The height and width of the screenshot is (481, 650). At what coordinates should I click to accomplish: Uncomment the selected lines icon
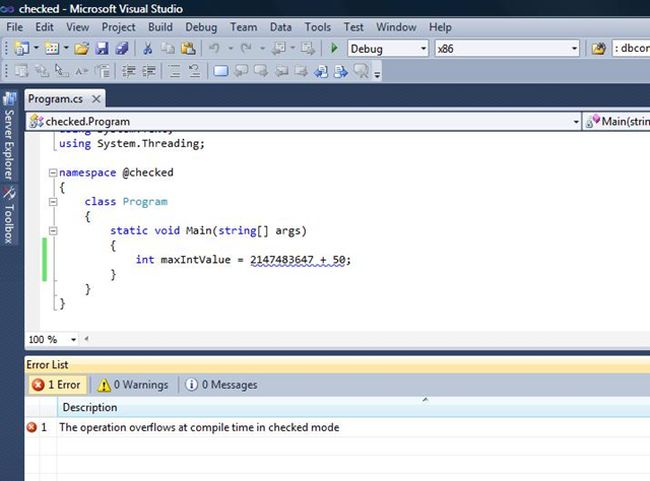point(194,71)
